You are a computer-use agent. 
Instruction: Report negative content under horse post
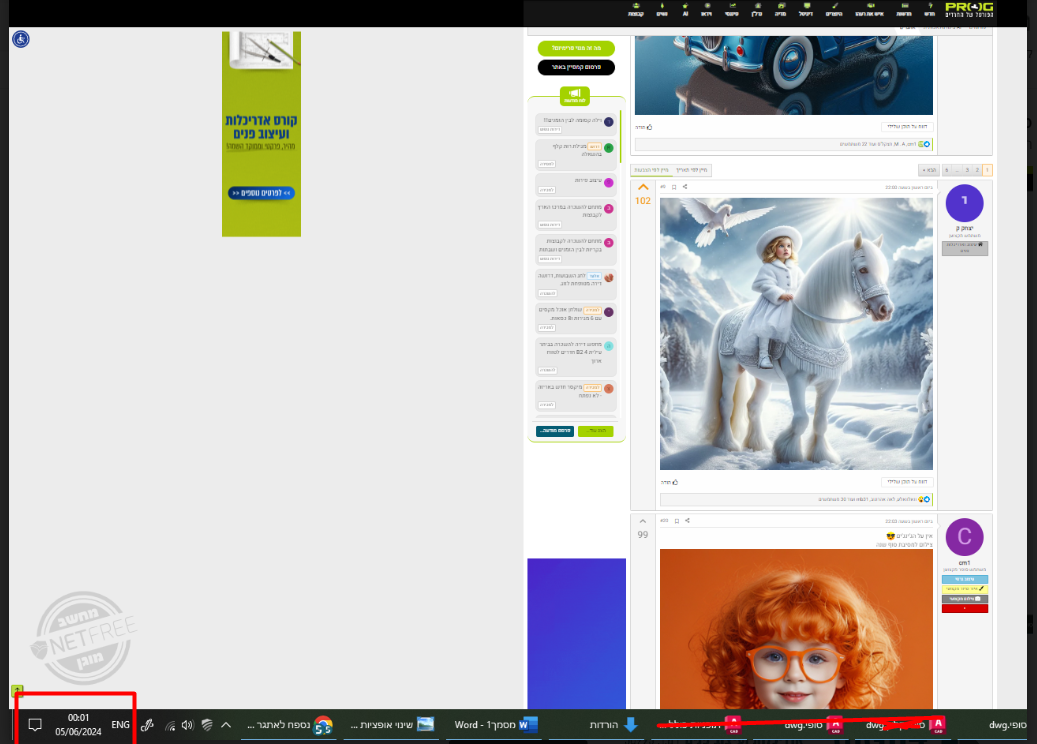907,482
